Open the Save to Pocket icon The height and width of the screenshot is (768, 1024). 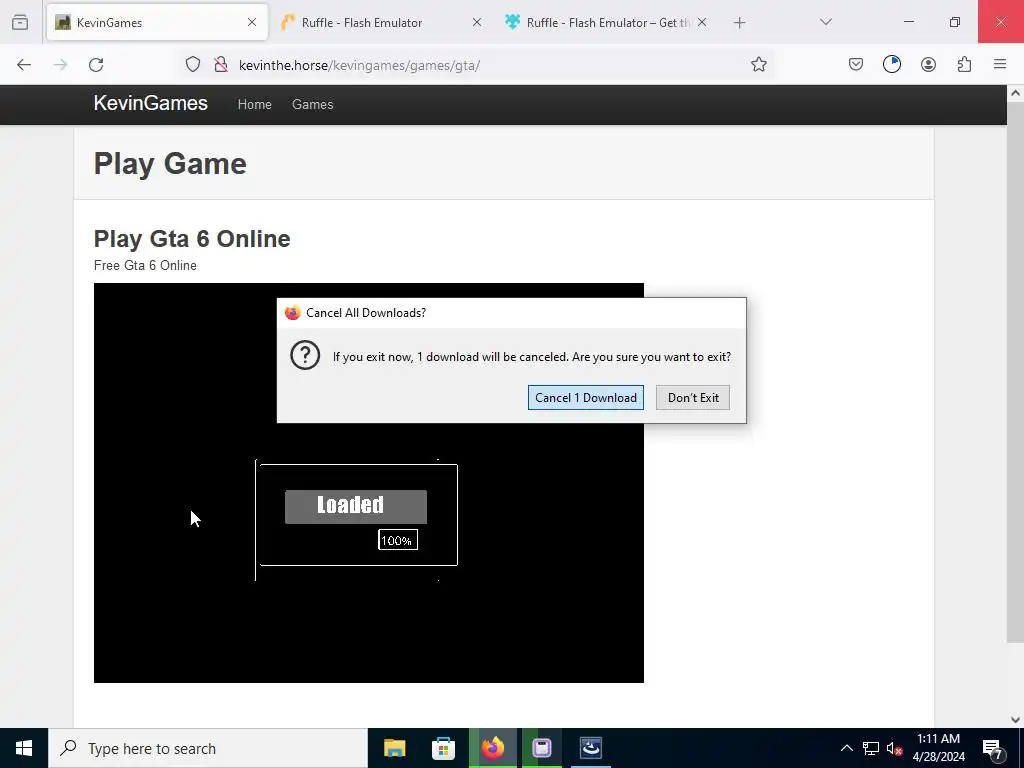click(856, 64)
